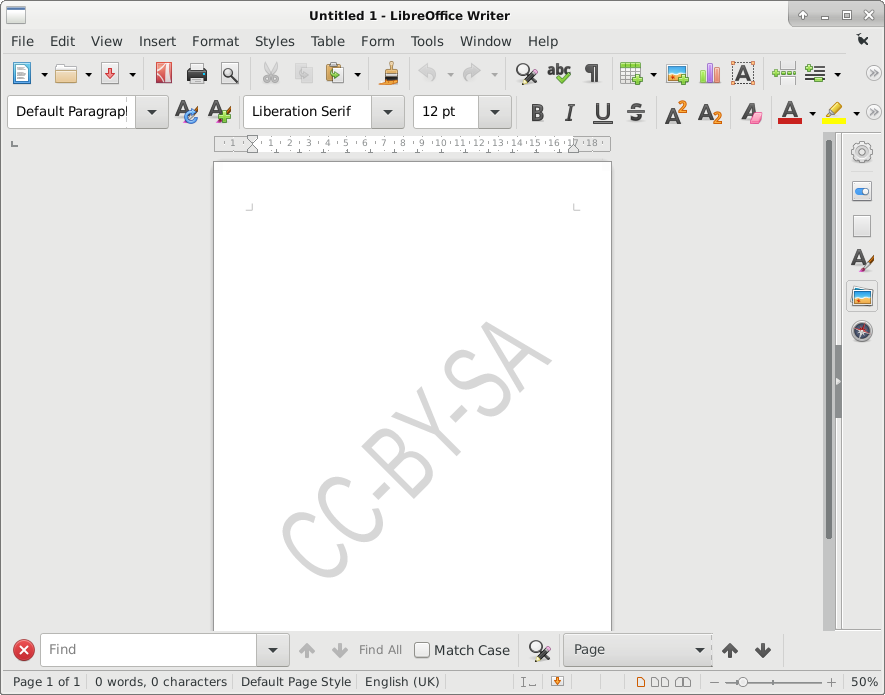885x695 pixels.
Task: Open the Styles menu
Action: pos(274,41)
